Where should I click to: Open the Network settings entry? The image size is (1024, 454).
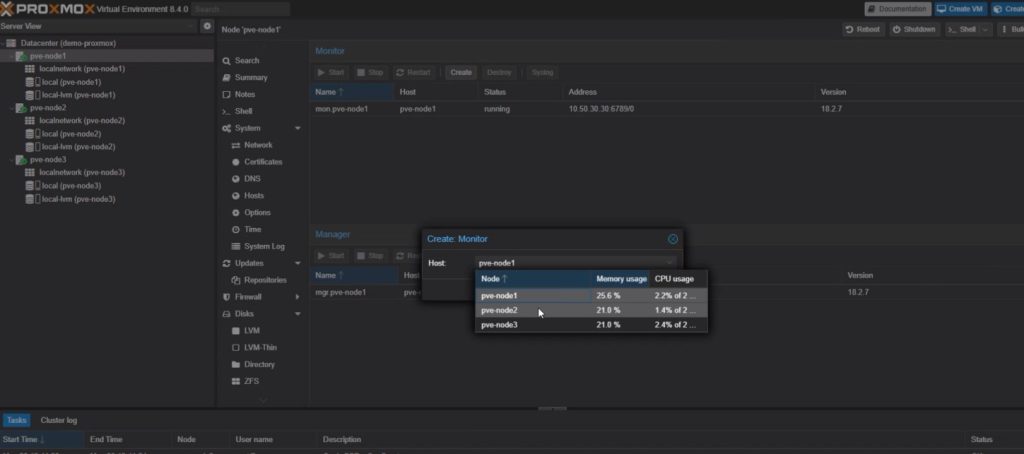[x=258, y=145]
